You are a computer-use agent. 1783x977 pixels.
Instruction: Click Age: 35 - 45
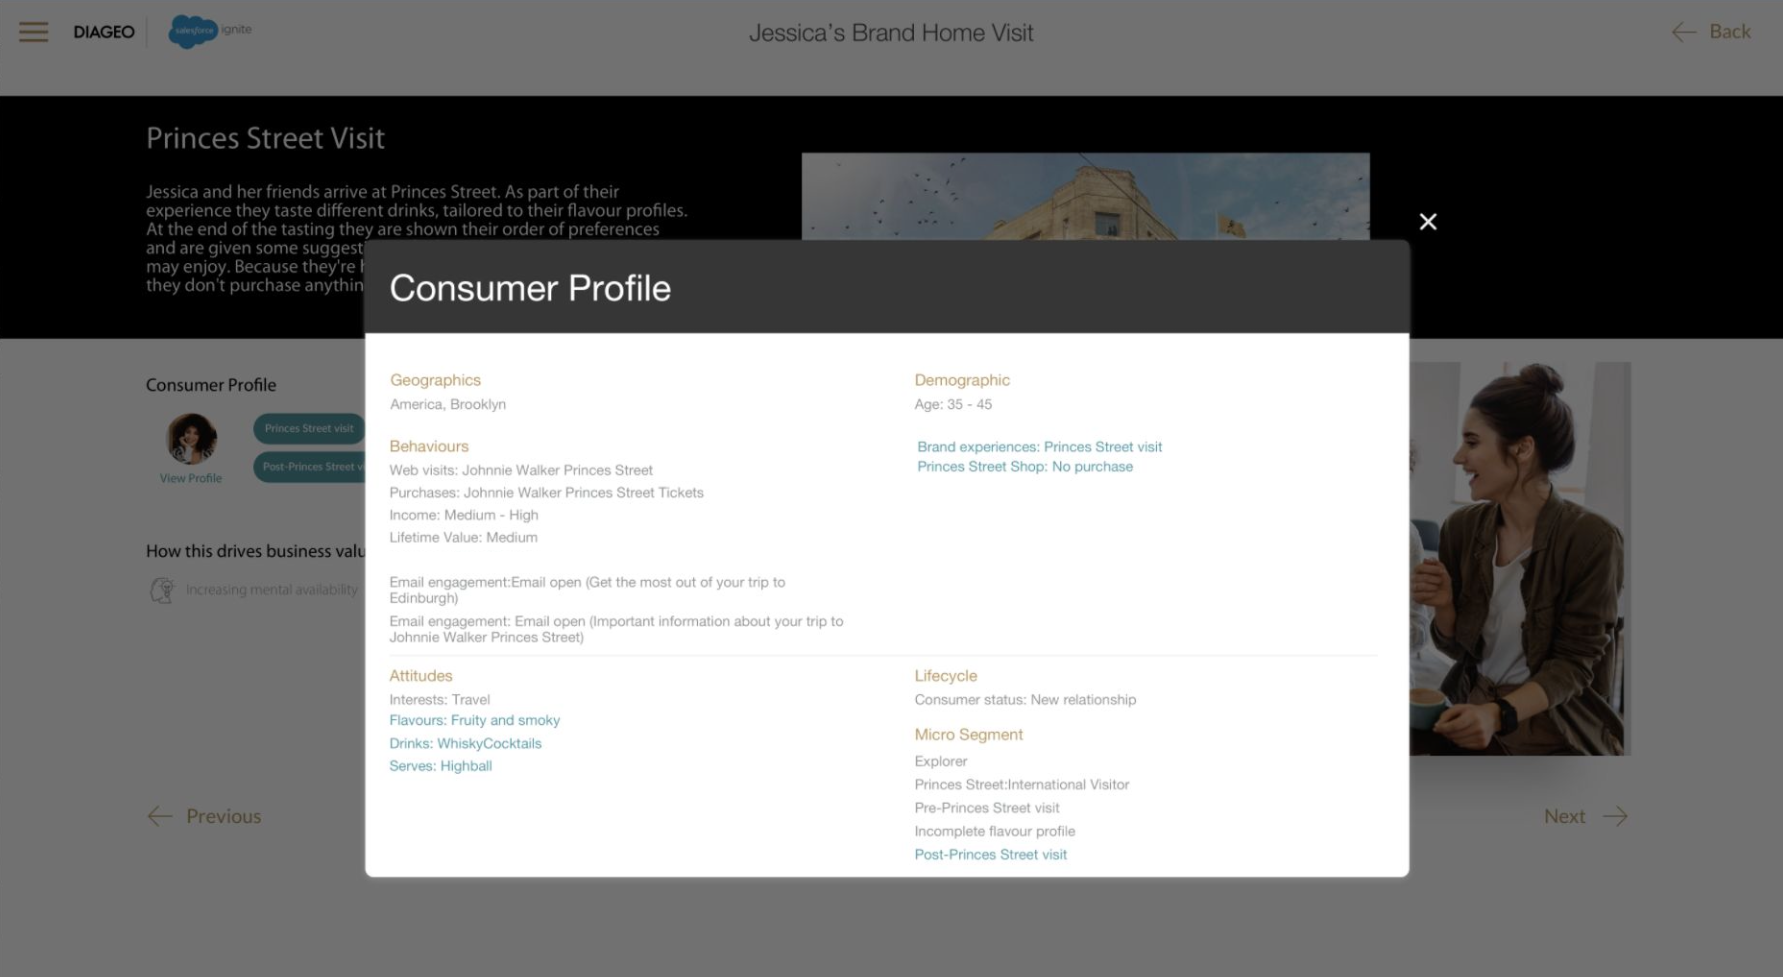tap(953, 404)
